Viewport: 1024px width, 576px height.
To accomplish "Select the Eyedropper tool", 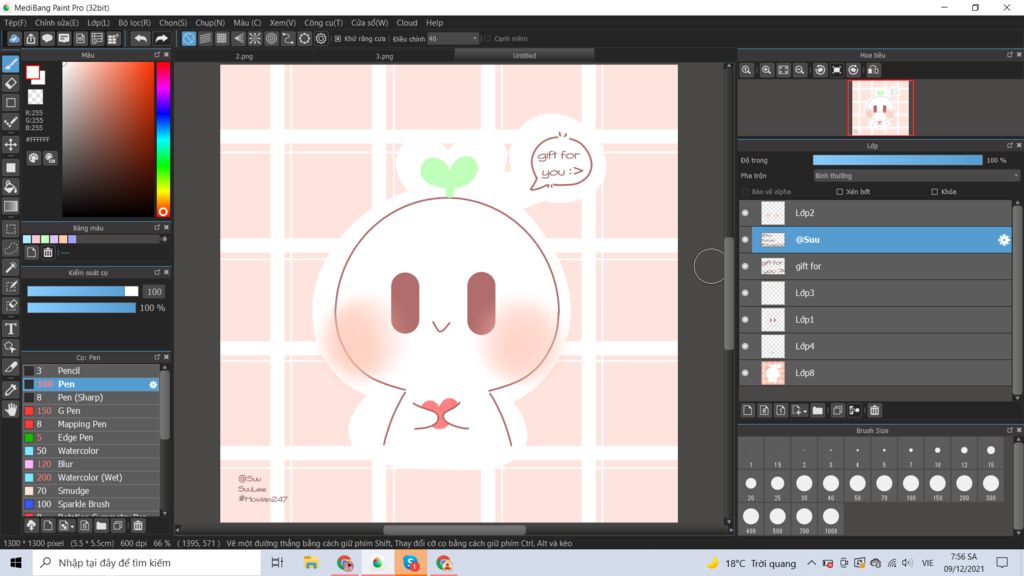I will 11,390.
